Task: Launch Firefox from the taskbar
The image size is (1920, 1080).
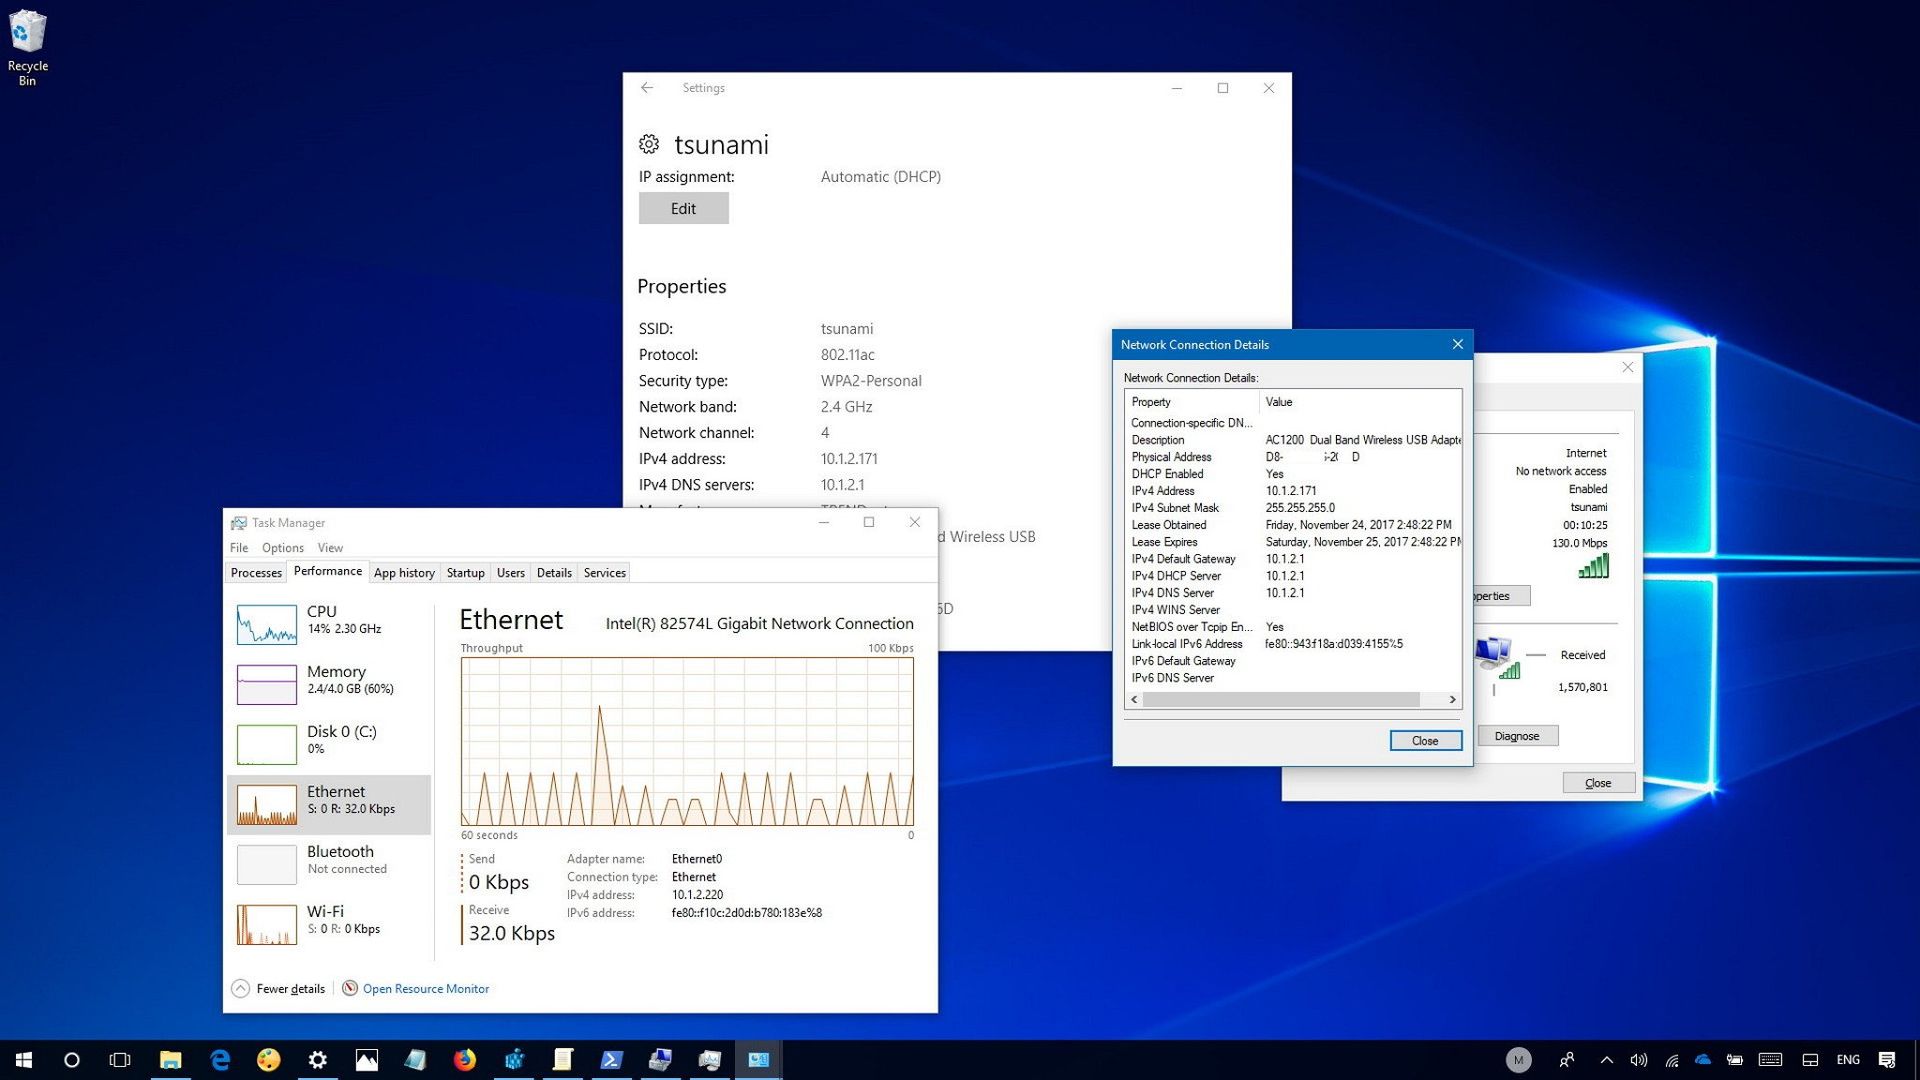Action: click(465, 1059)
